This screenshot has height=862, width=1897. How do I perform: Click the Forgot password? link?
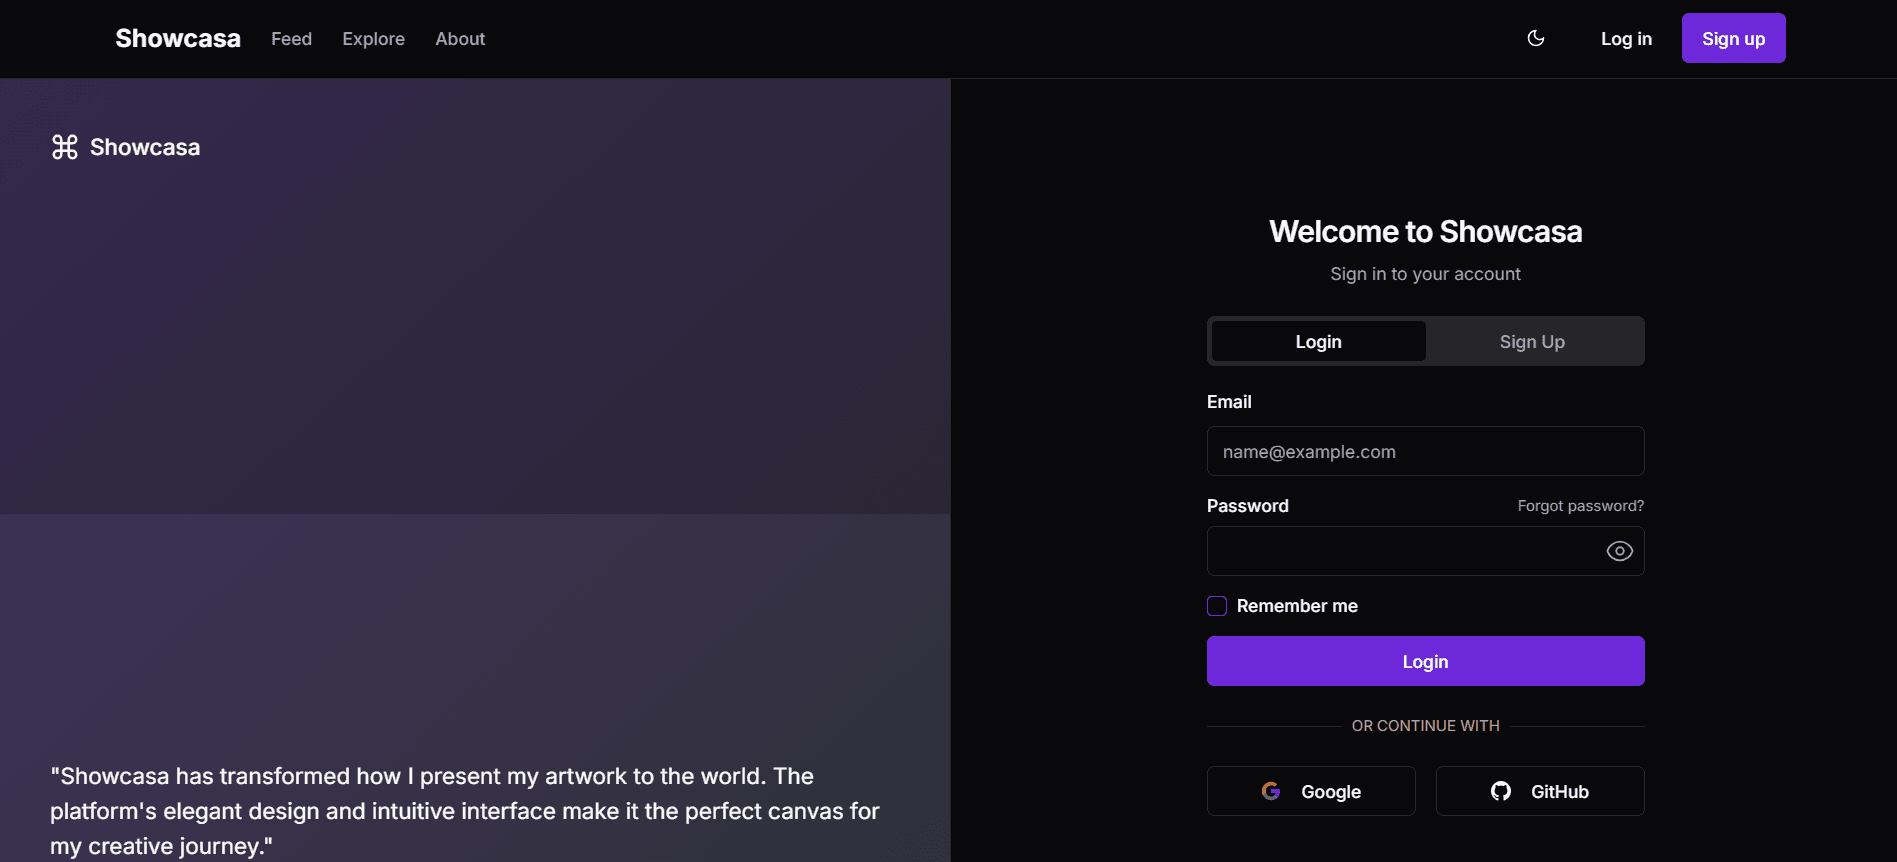pyautogui.click(x=1580, y=506)
